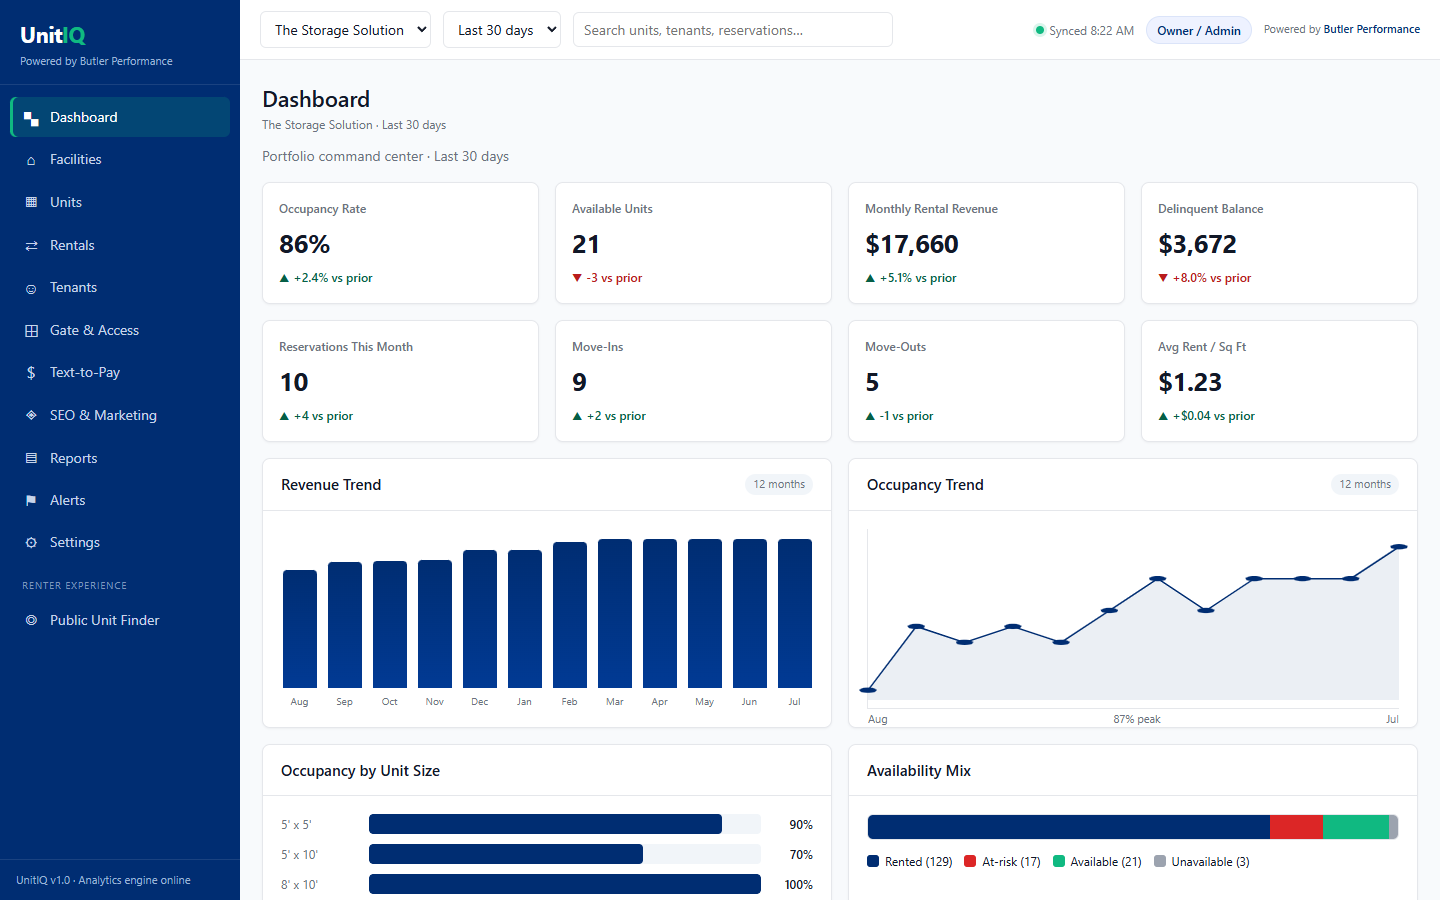This screenshot has height=900, width=1440.
Task: Click the Delinquent Balance card
Action: pos(1279,243)
